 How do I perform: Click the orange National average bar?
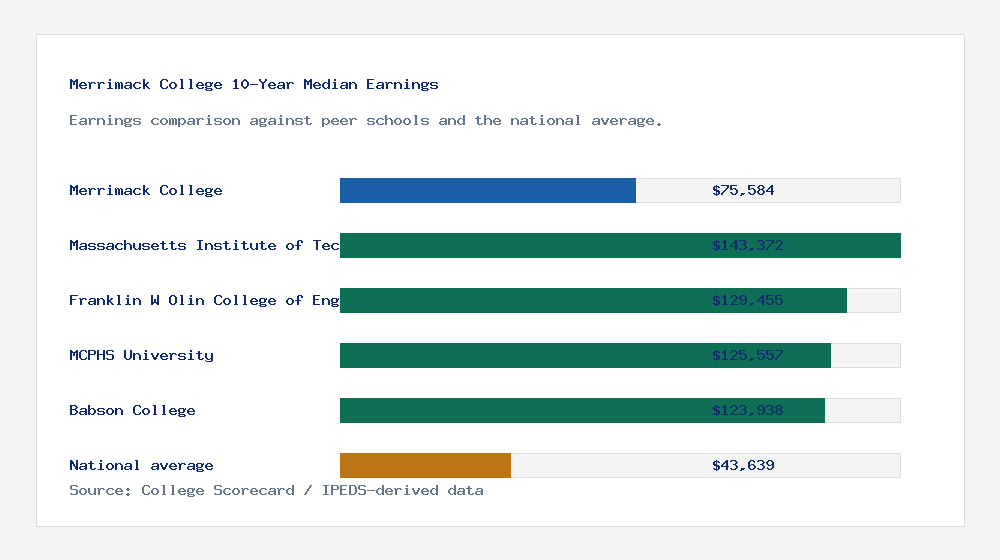coord(425,466)
